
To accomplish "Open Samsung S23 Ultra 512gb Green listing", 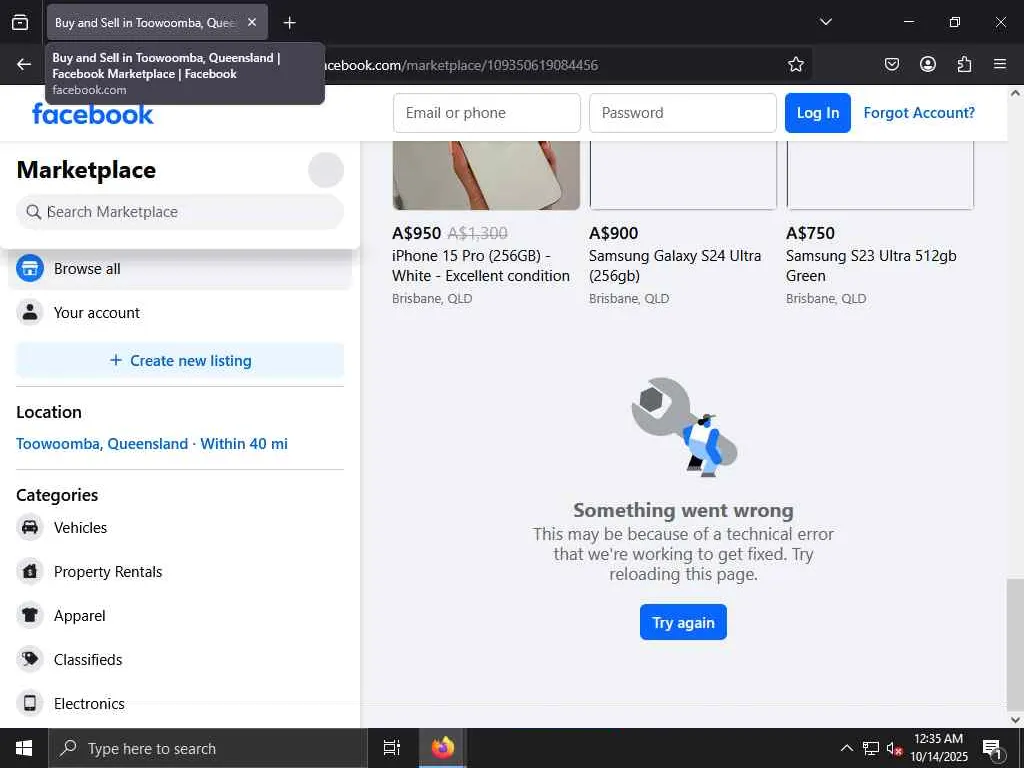I will tap(871, 266).
